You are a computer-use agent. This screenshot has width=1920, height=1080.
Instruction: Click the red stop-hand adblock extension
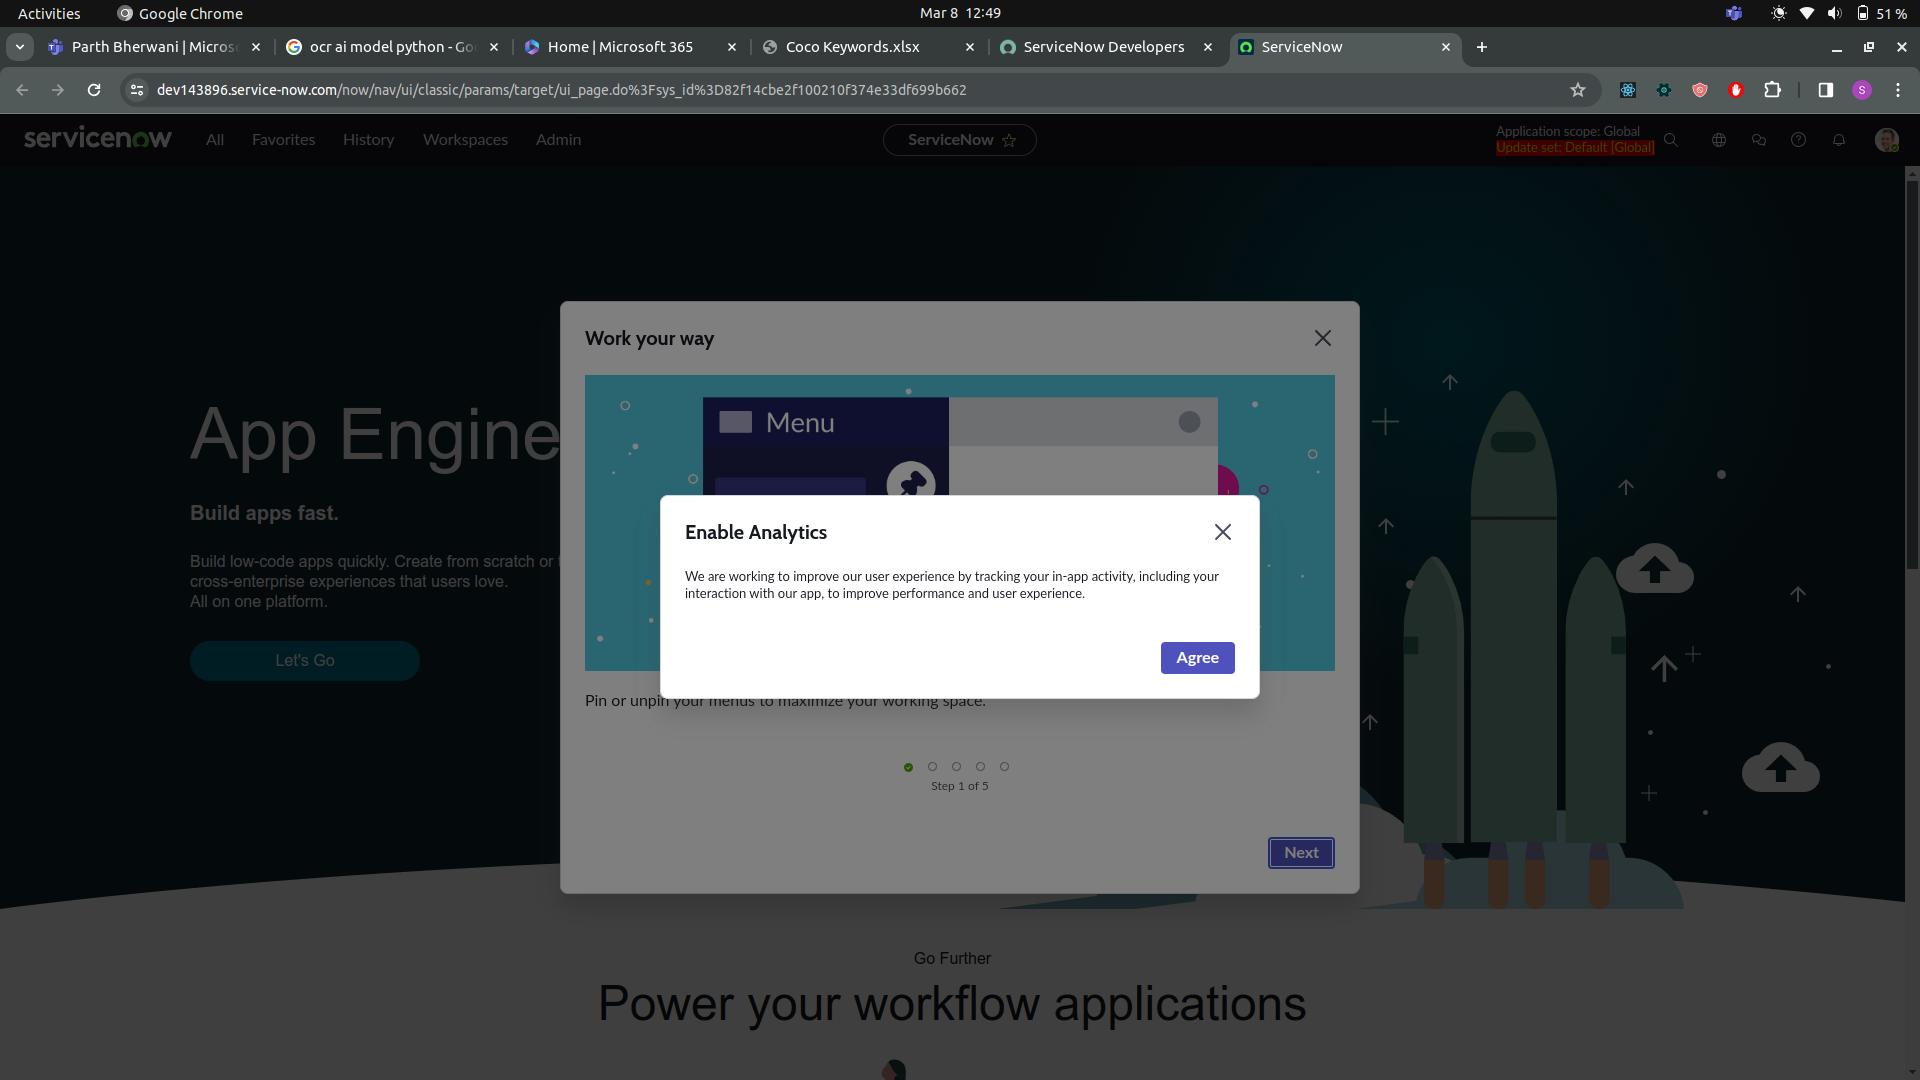[1736, 90]
